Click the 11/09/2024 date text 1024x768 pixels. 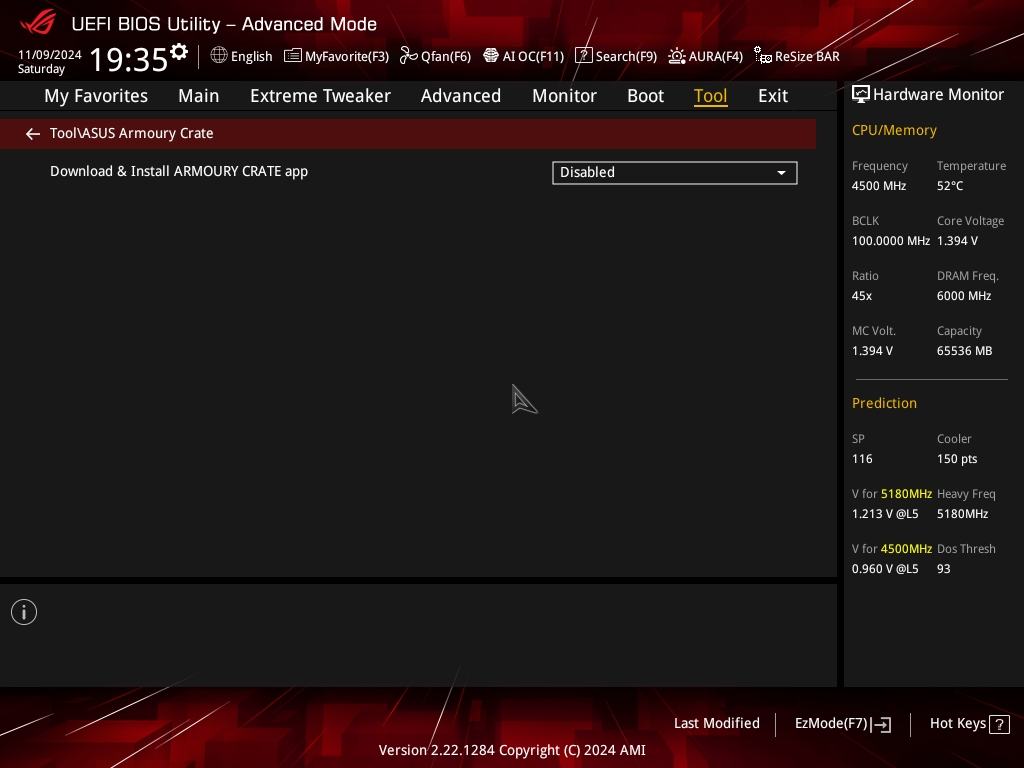[50, 55]
